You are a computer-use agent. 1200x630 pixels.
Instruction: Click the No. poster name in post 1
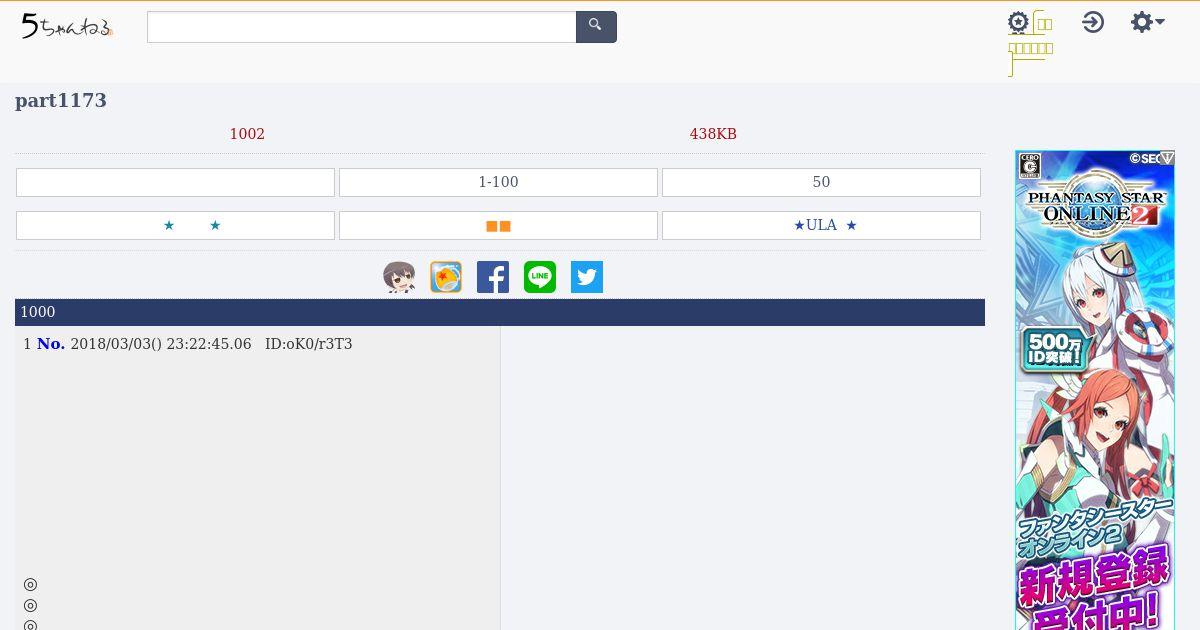coord(51,344)
